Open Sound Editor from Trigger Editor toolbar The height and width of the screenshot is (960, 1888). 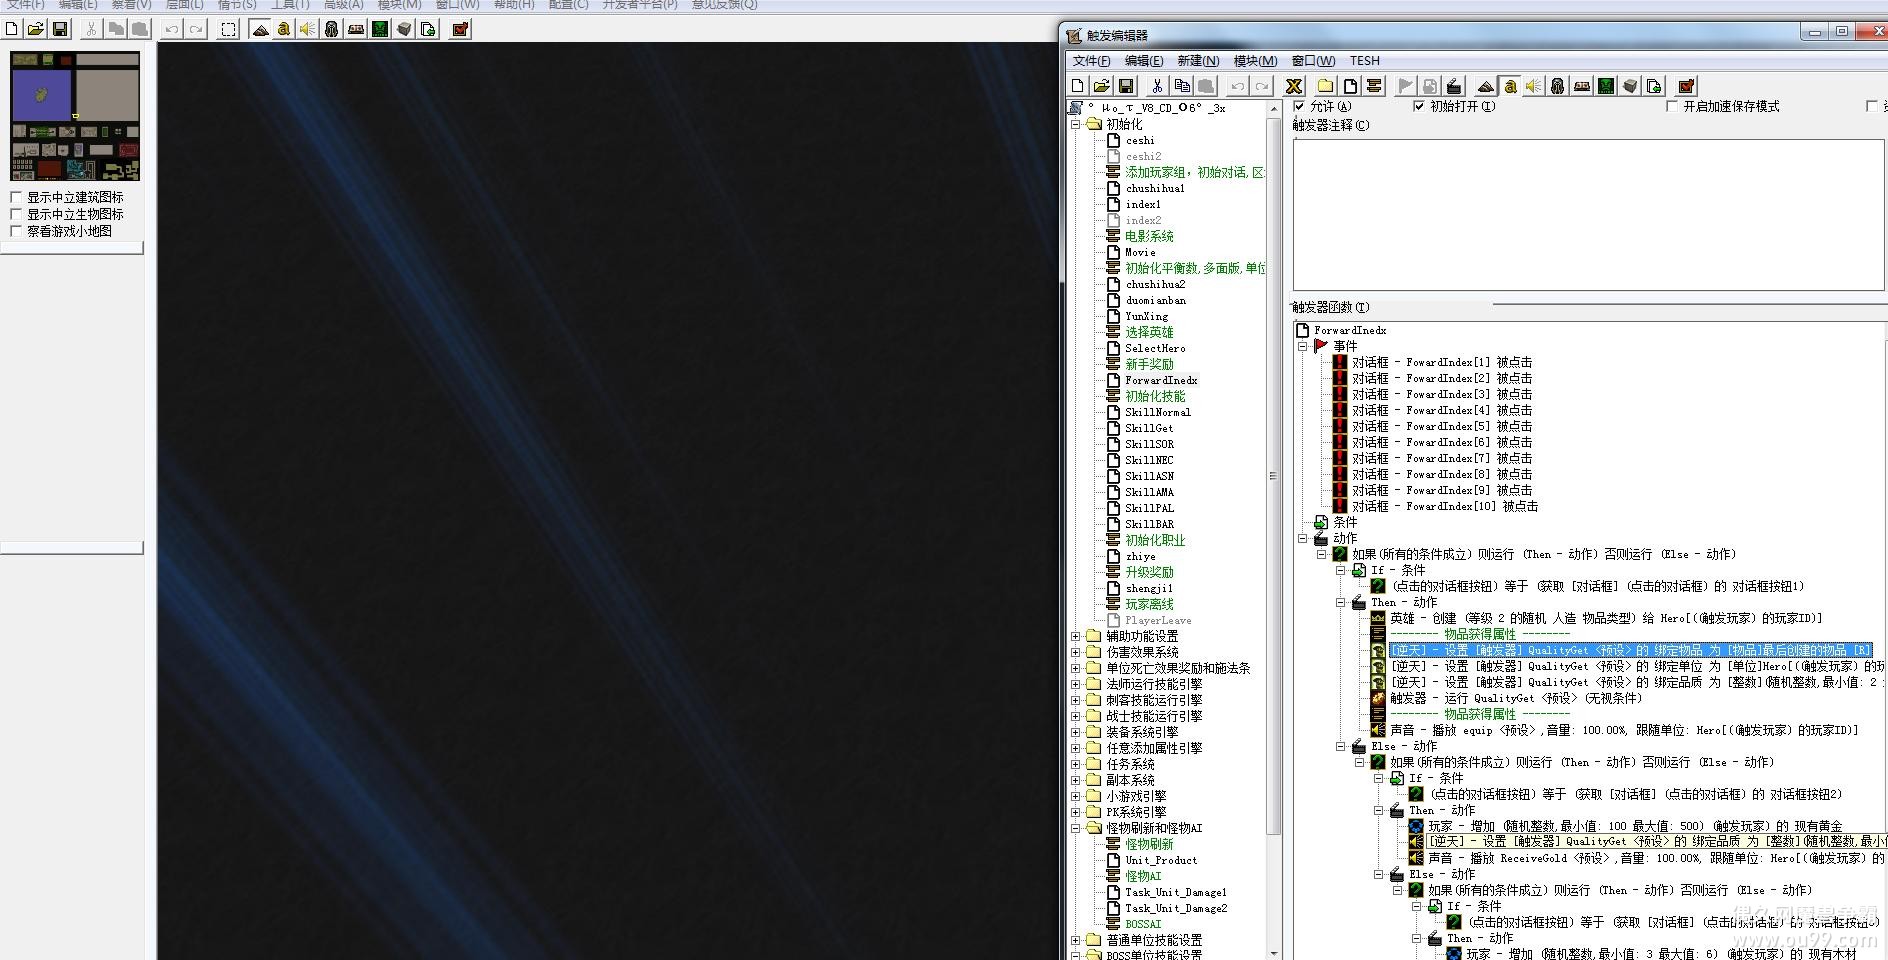coord(1534,86)
